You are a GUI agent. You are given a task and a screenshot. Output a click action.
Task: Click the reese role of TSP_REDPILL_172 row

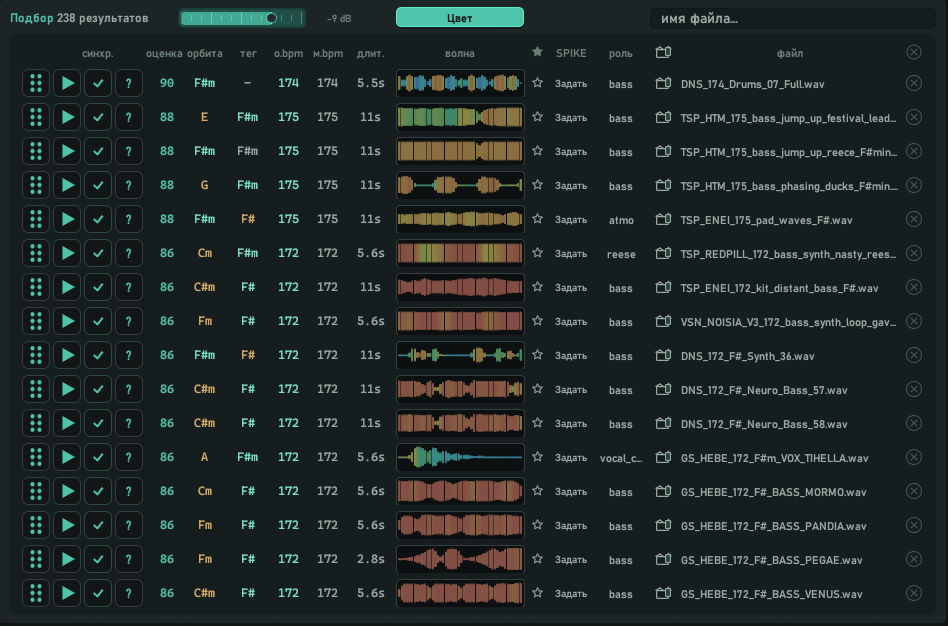[x=621, y=254]
